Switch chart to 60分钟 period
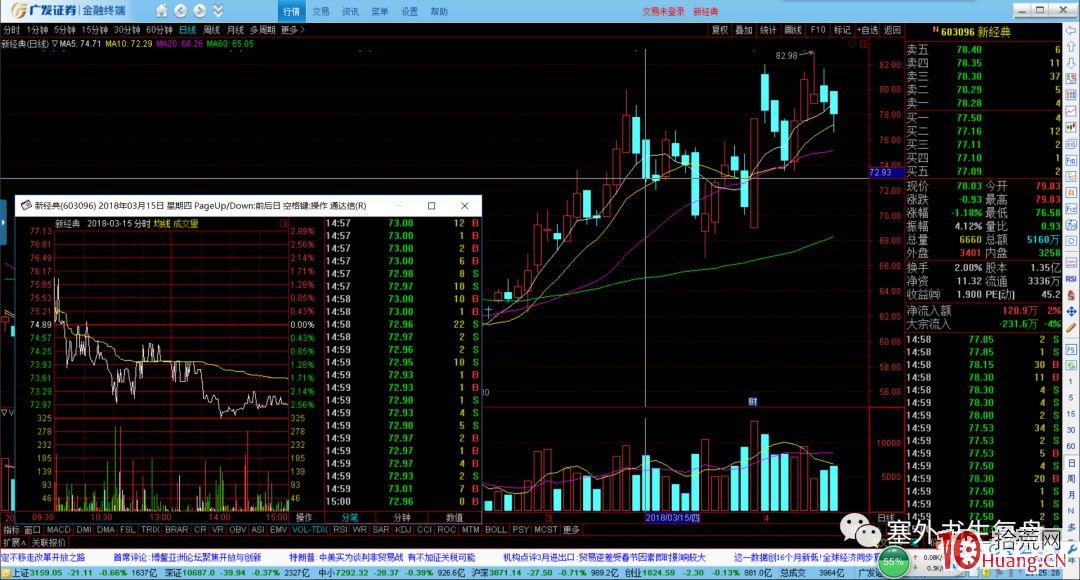Screen dimensions: 1080x580 159,30
